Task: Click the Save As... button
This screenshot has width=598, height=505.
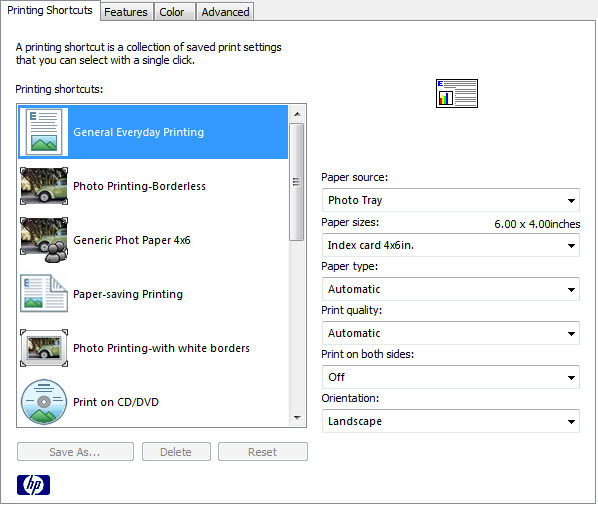Action: pos(75,452)
